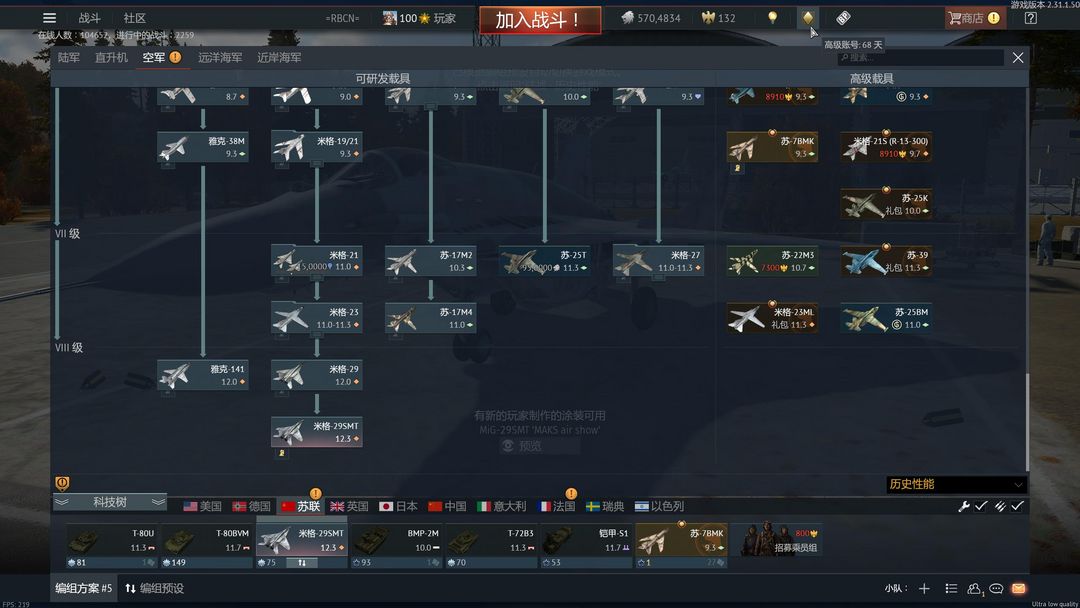Select the 苏-17M2 aircraft
This screenshot has width=1080, height=608.
point(430,261)
